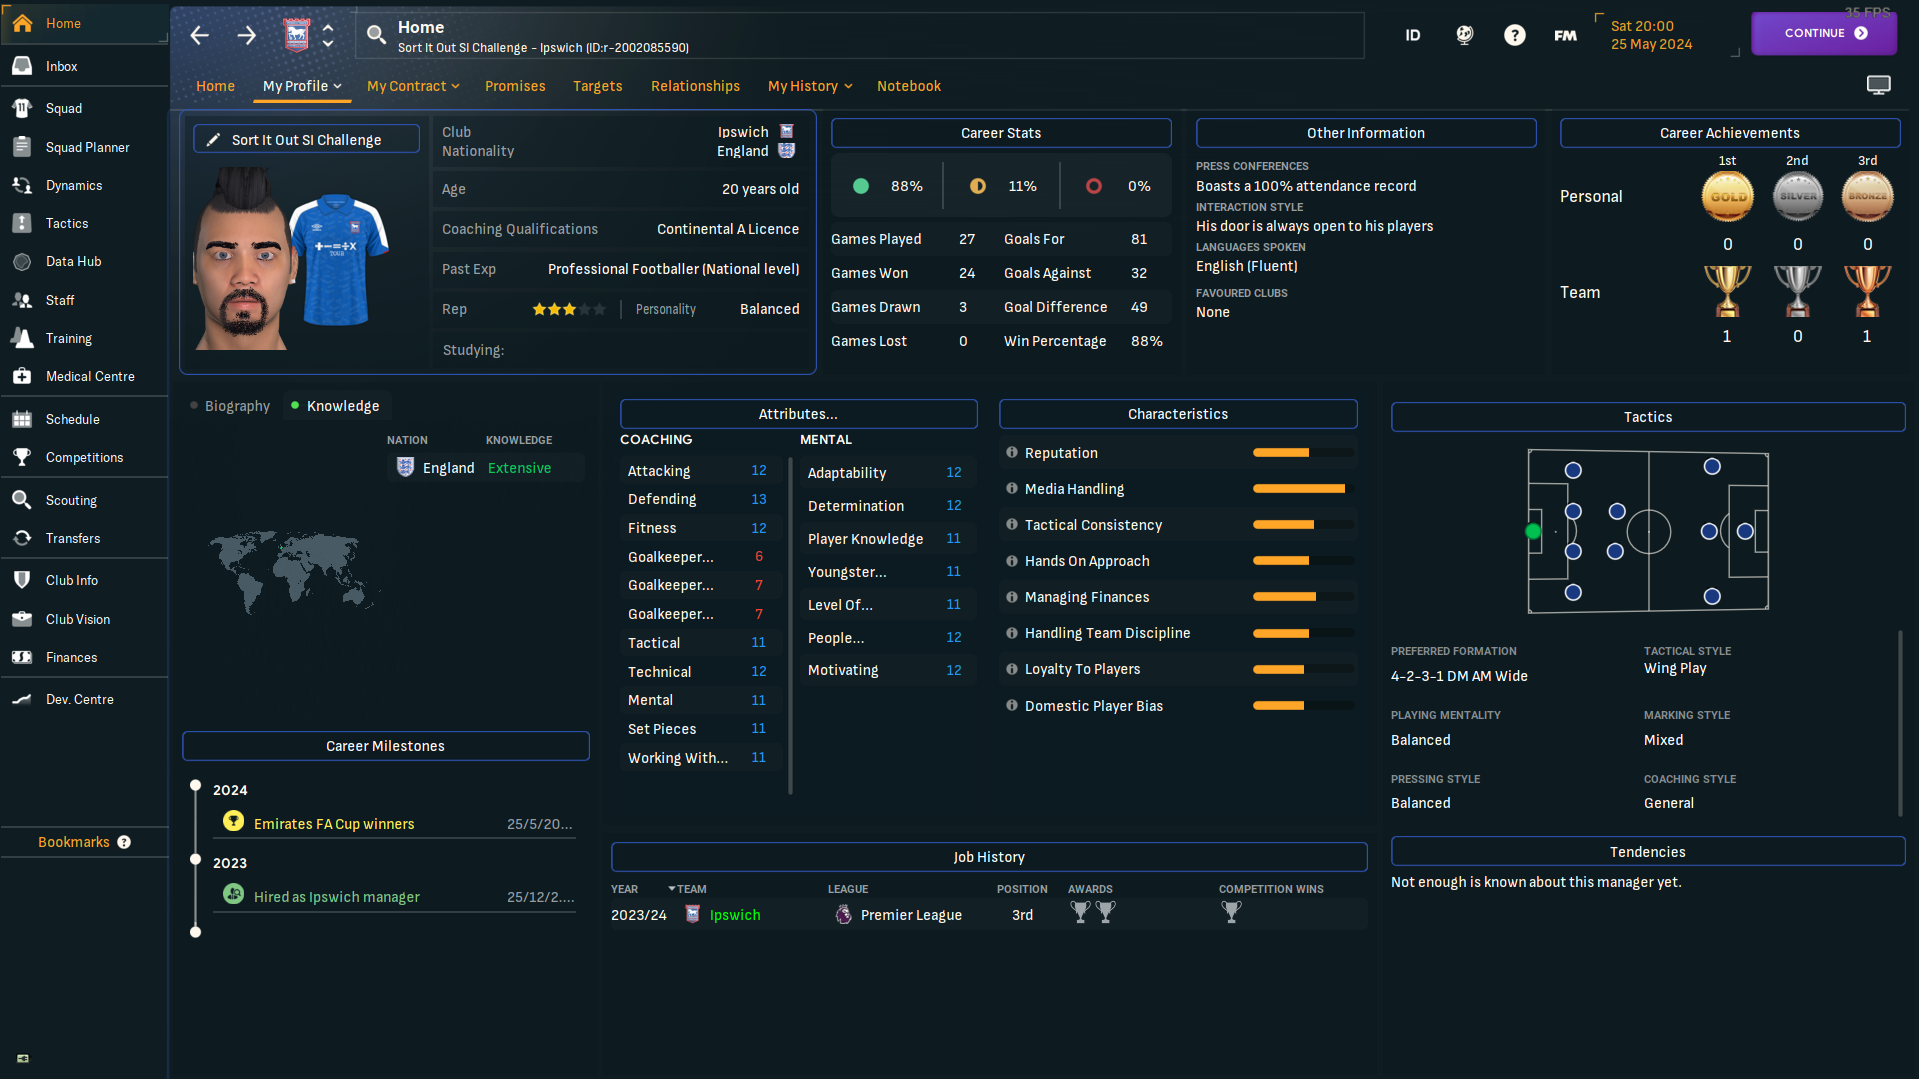The height and width of the screenshot is (1079, 1919).
Task: Open the ID button in top bar
Action: [1412, 35]
